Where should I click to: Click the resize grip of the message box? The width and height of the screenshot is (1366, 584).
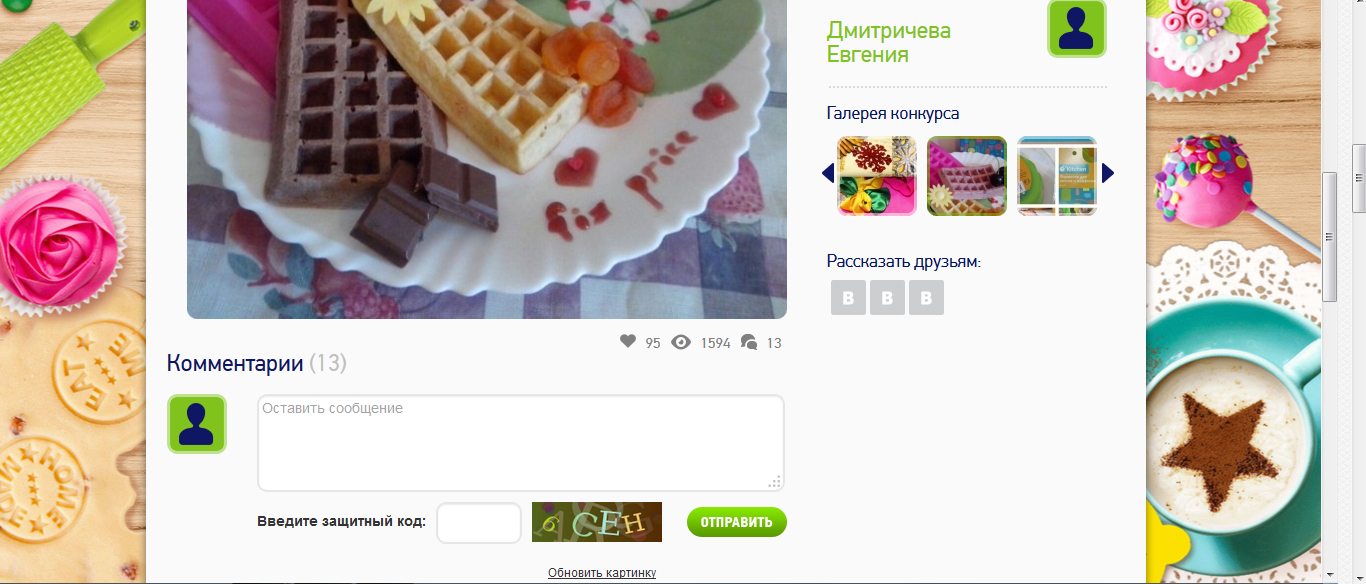click(774, 482)
